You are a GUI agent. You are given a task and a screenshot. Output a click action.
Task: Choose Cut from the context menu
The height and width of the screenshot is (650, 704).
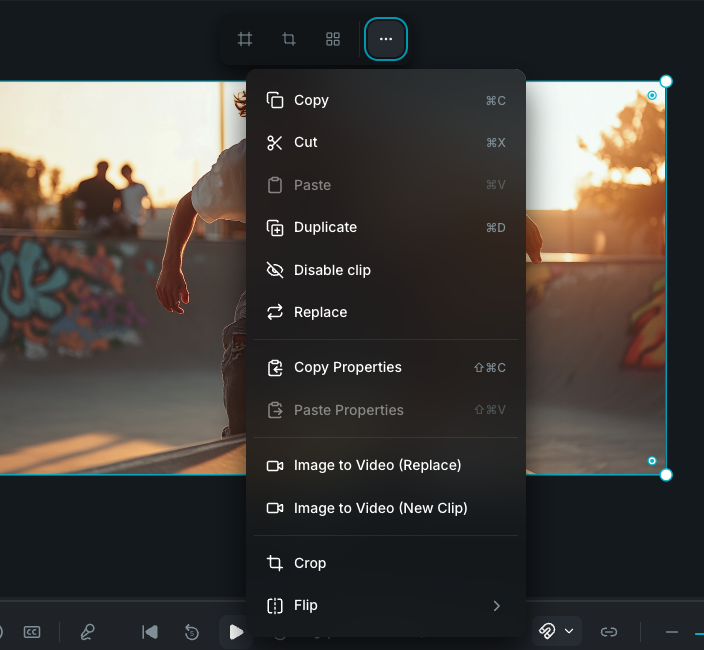coord(386,142)
